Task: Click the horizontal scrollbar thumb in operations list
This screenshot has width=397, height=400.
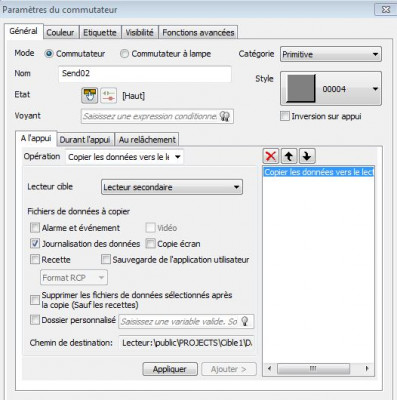Action: click(313, 369)
